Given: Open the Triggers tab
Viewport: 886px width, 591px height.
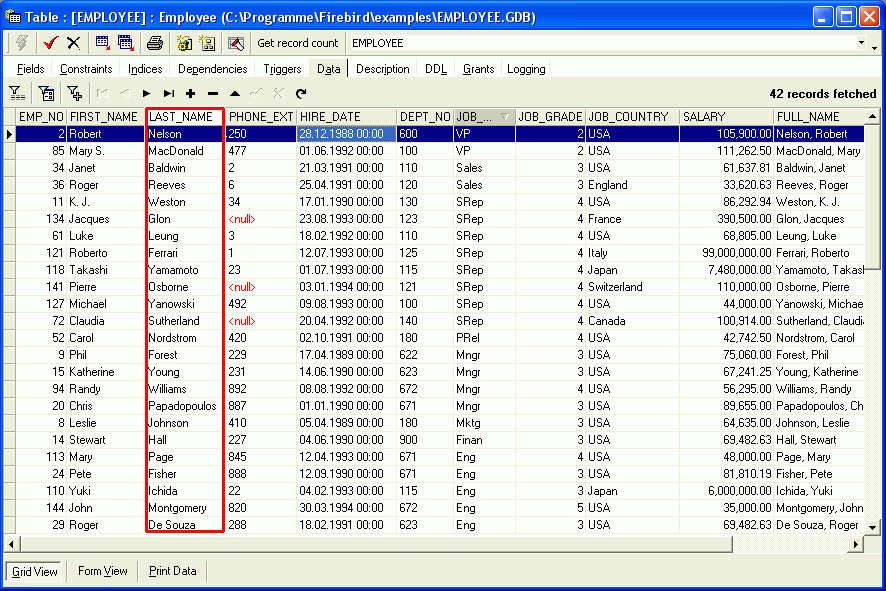Looking at the screenshot, I should [282, 69].
